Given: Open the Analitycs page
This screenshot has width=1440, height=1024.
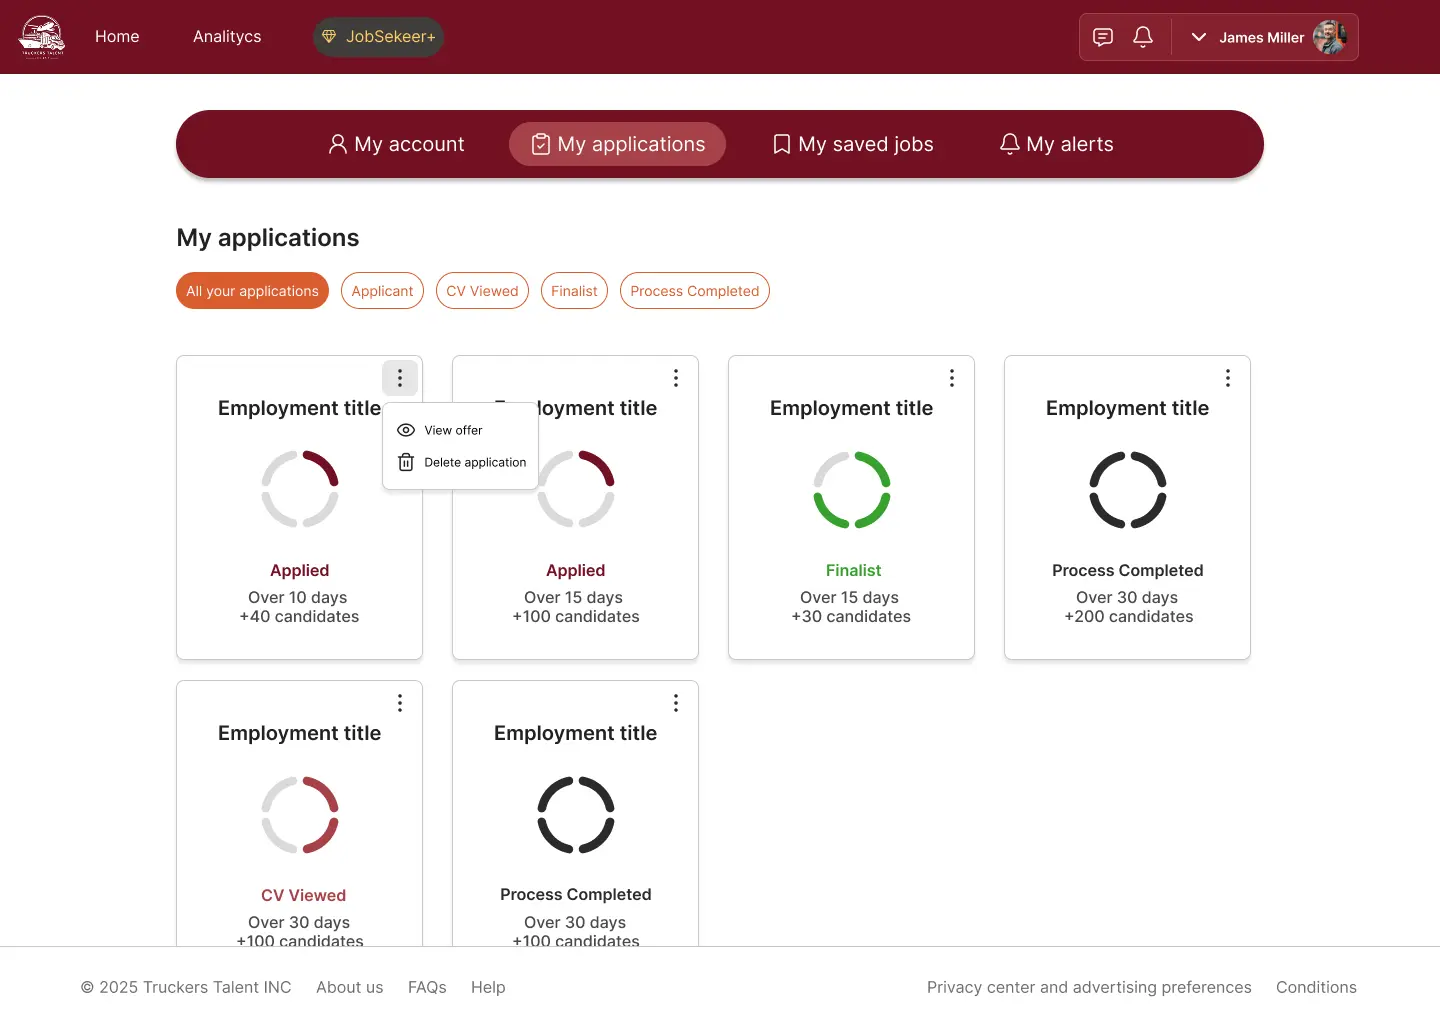Looking at the screenshot, I should (227, 36).
